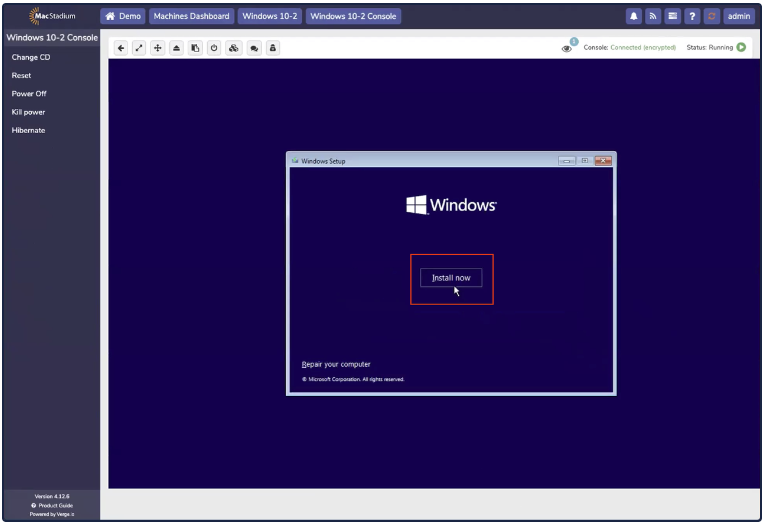Go to the Demo home tab
The width and height of the screenshot is (762, 524).
[x=123, y=16]
